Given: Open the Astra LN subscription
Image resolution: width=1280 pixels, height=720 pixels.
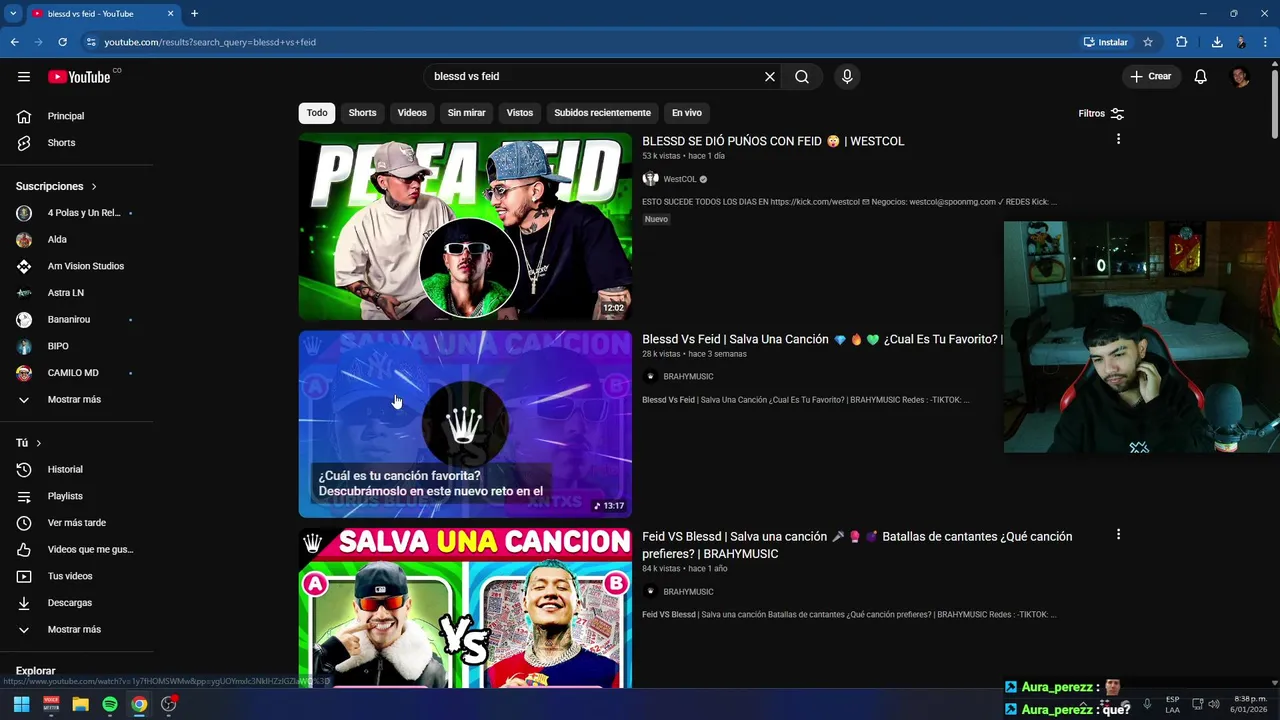Looking at the screenshot, I should (x=77, y=293).
